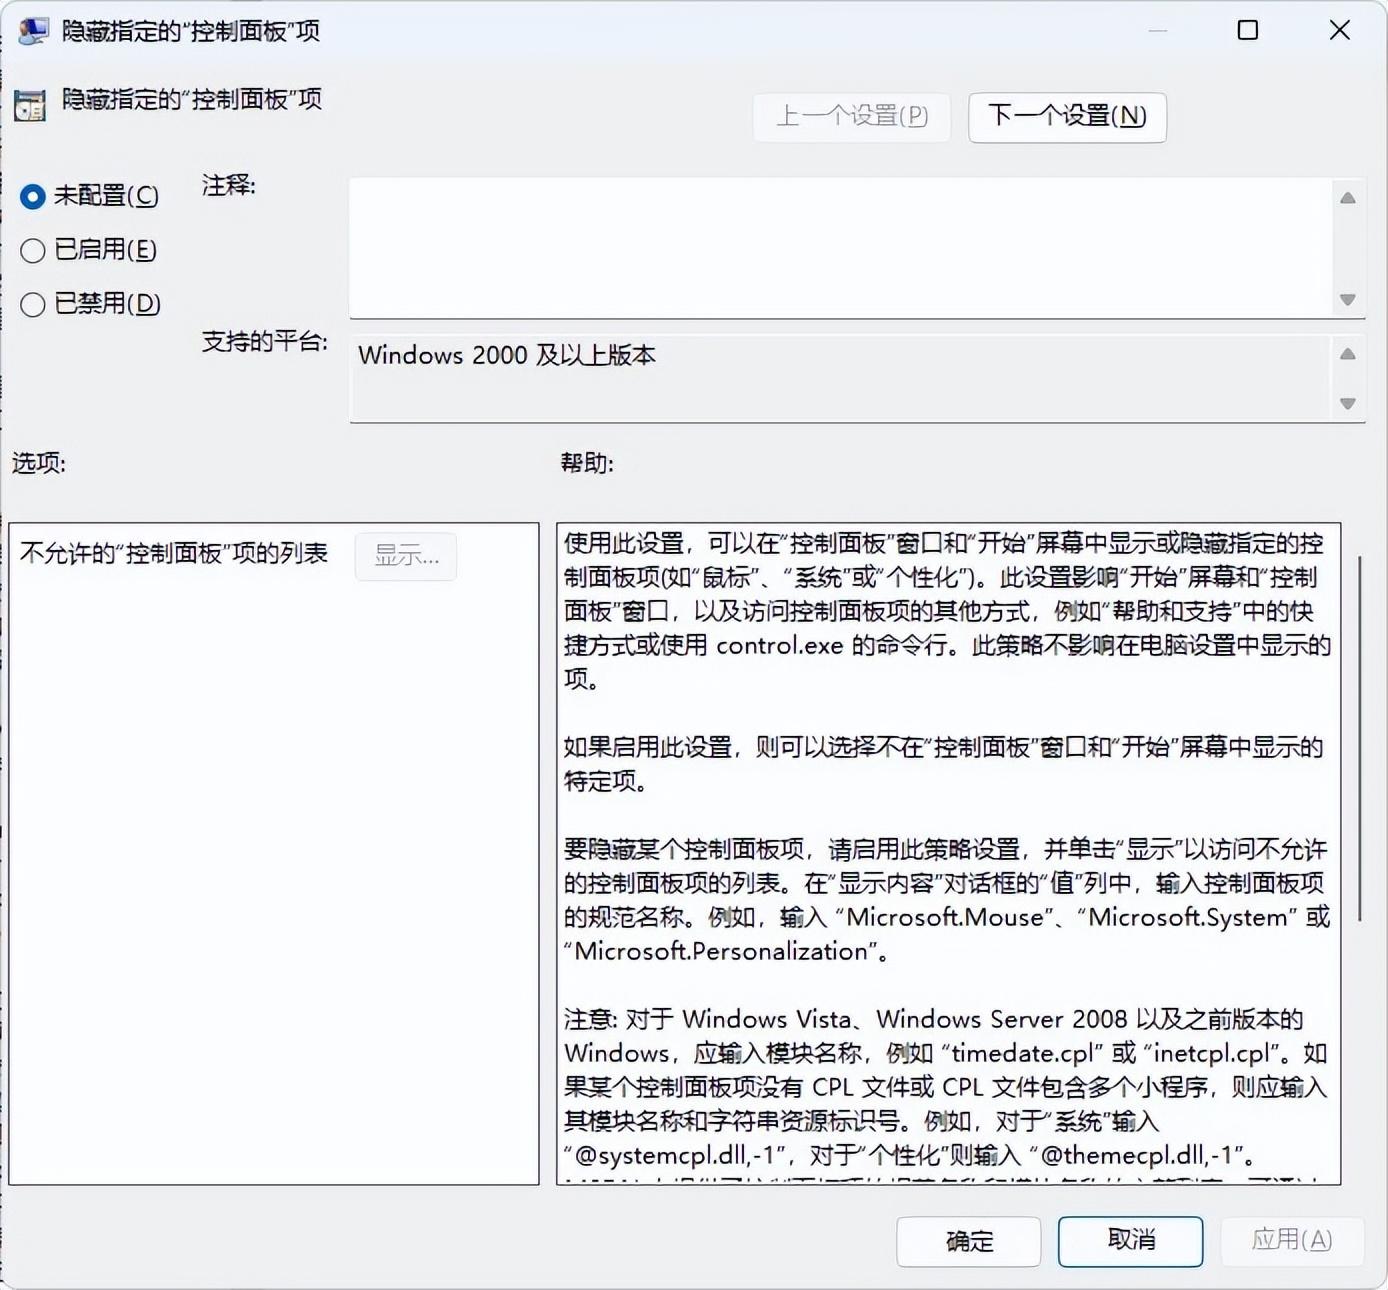The width and height of the screenshot is (1388, 1290).
Task: Click the 应用(A) button
Action: [x=1292, y=1241]
